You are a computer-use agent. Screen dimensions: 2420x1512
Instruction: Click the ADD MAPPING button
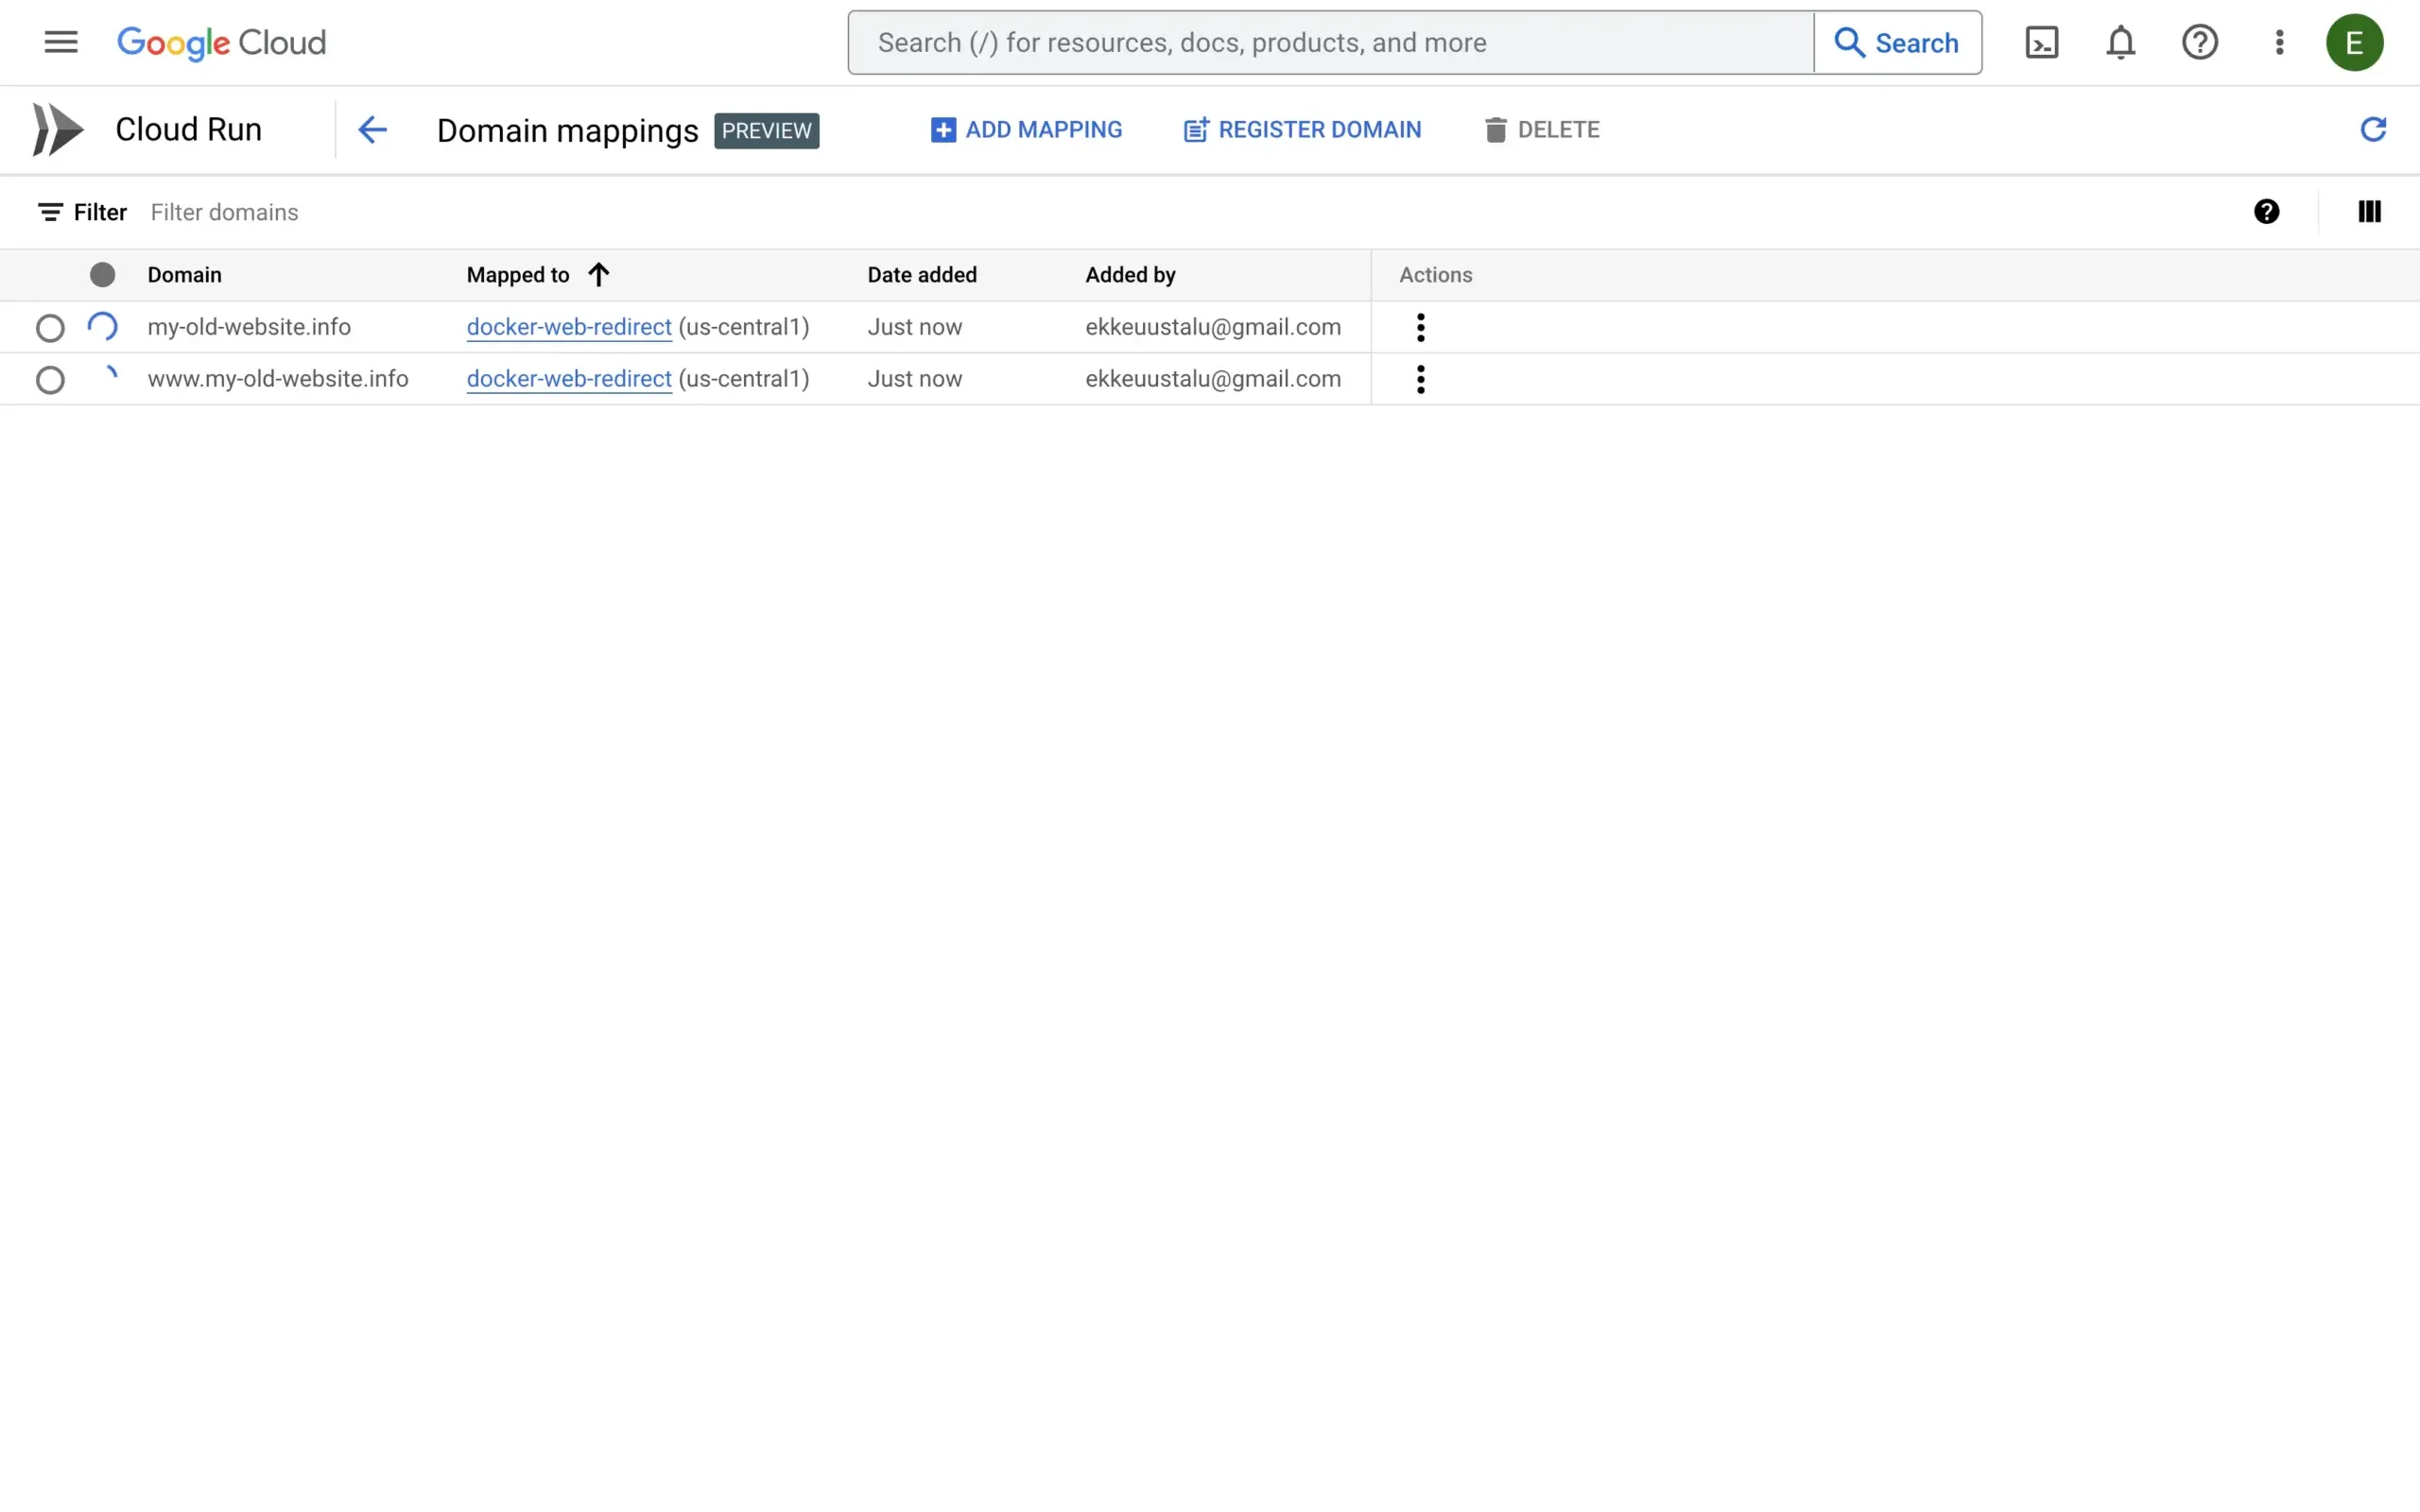click(x=1027, y=129)
